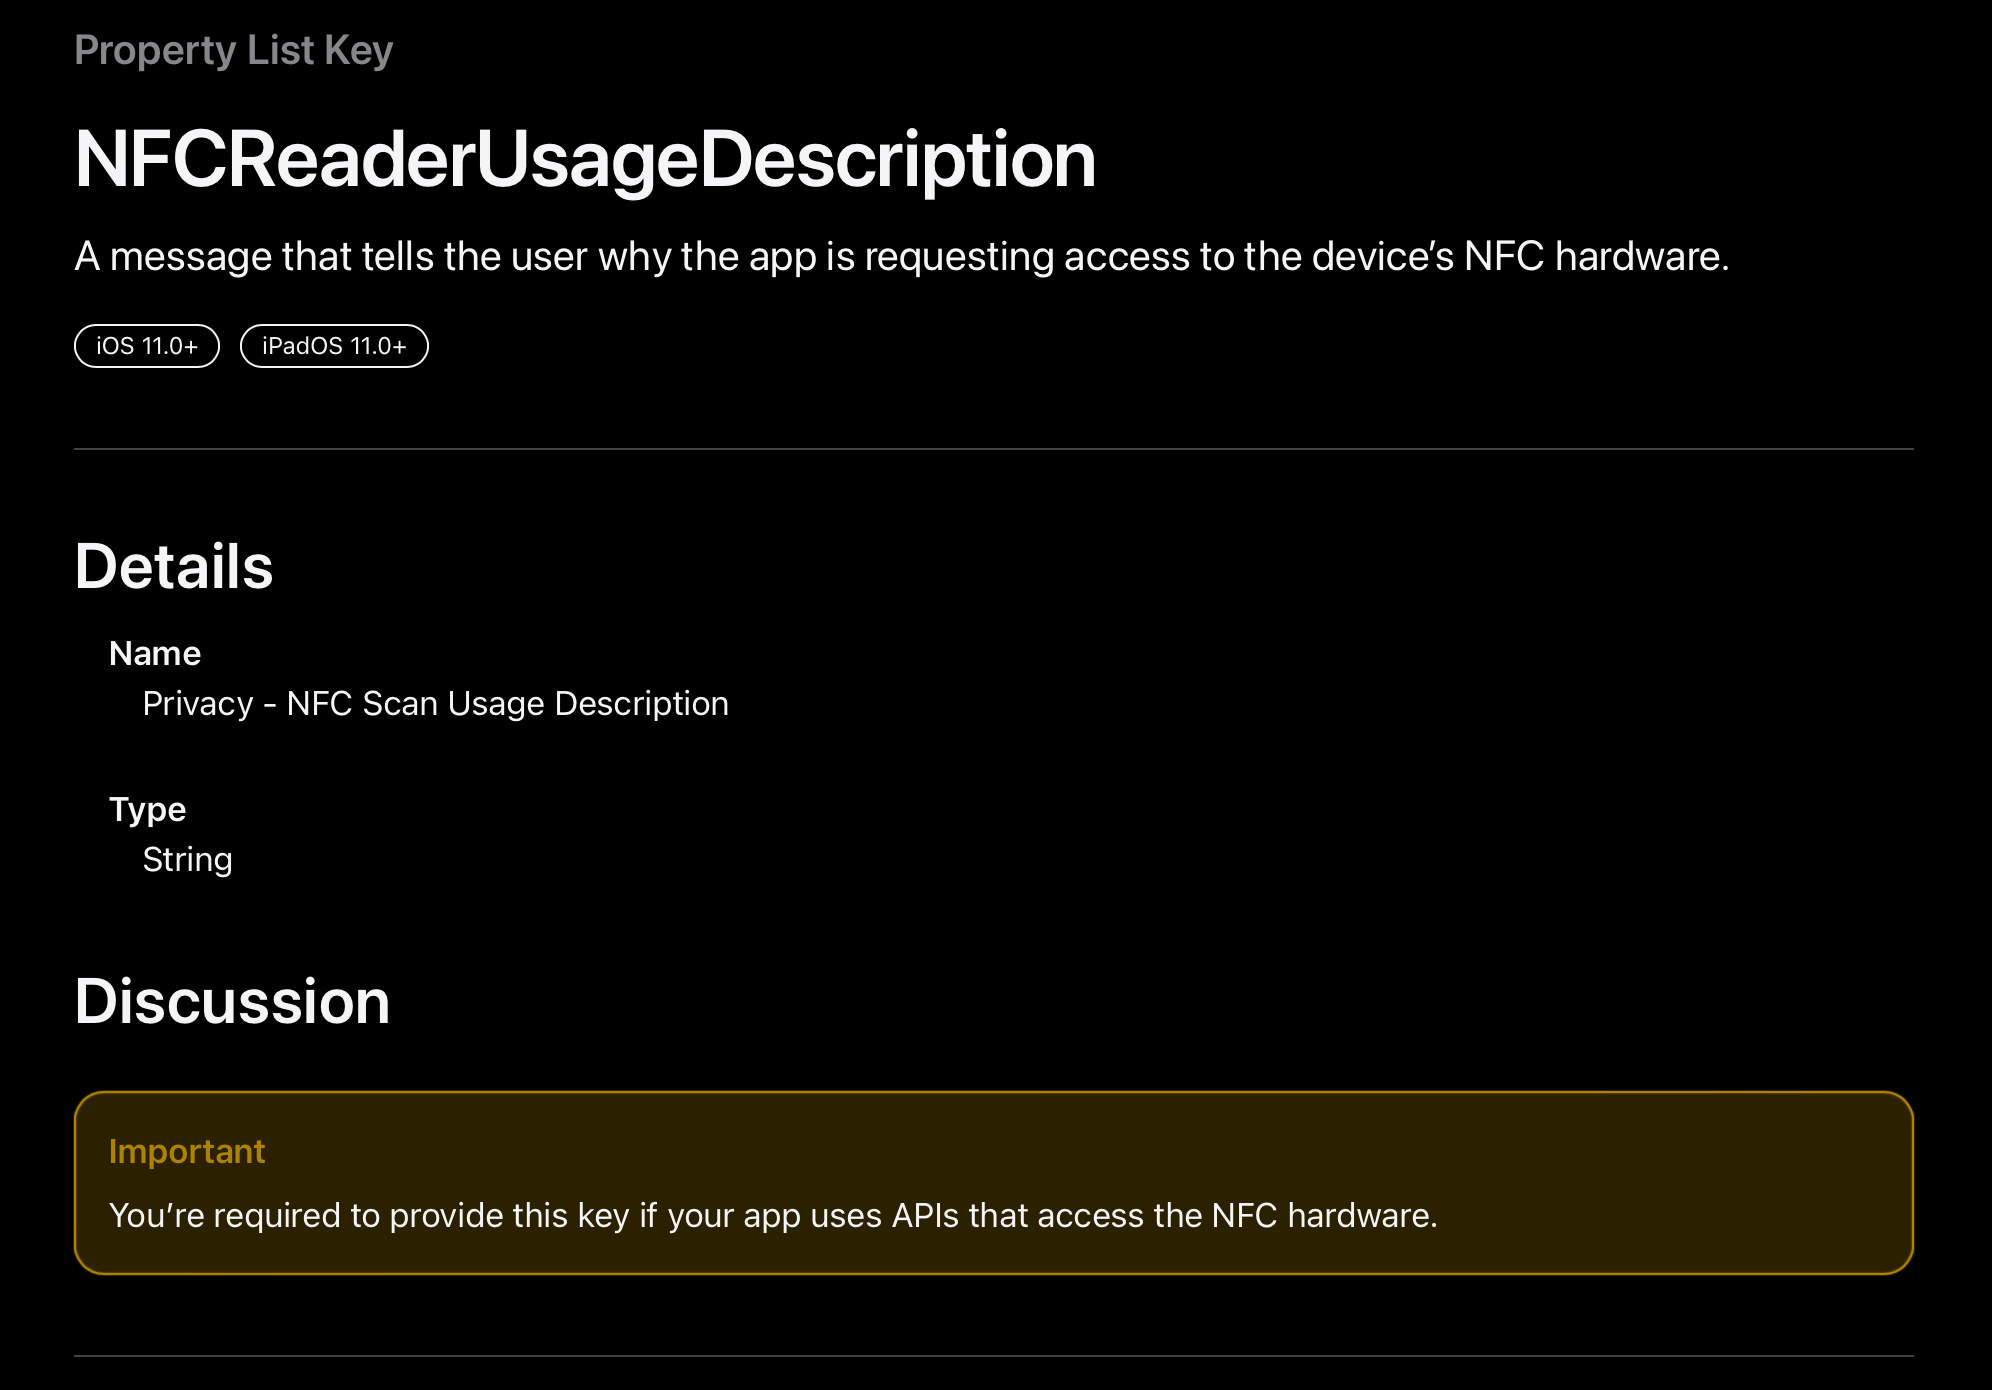The width and height of the screenshot is (1992, 1390).
Task: Click the word requesting in the abstract
Action: pos(958,257)
